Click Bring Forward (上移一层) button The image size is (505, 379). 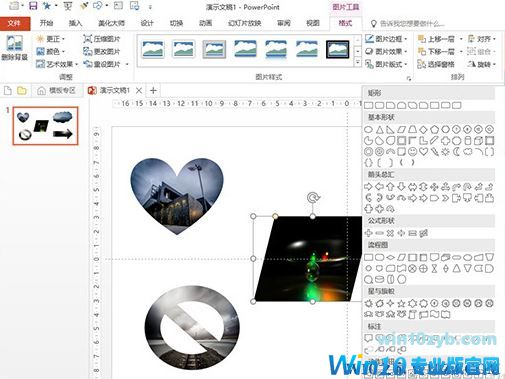coord(437,39)
